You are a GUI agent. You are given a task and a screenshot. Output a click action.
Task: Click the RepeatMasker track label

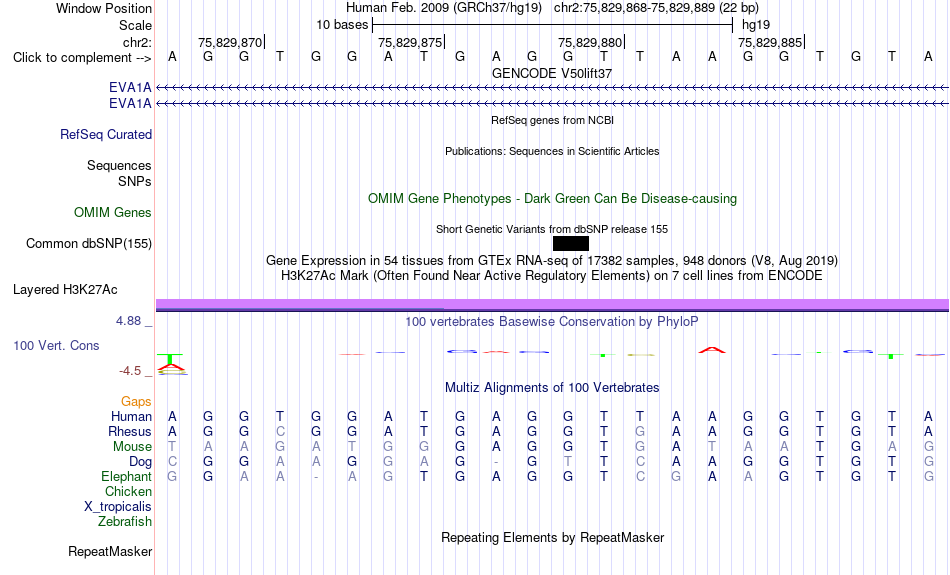pos(110,551)
